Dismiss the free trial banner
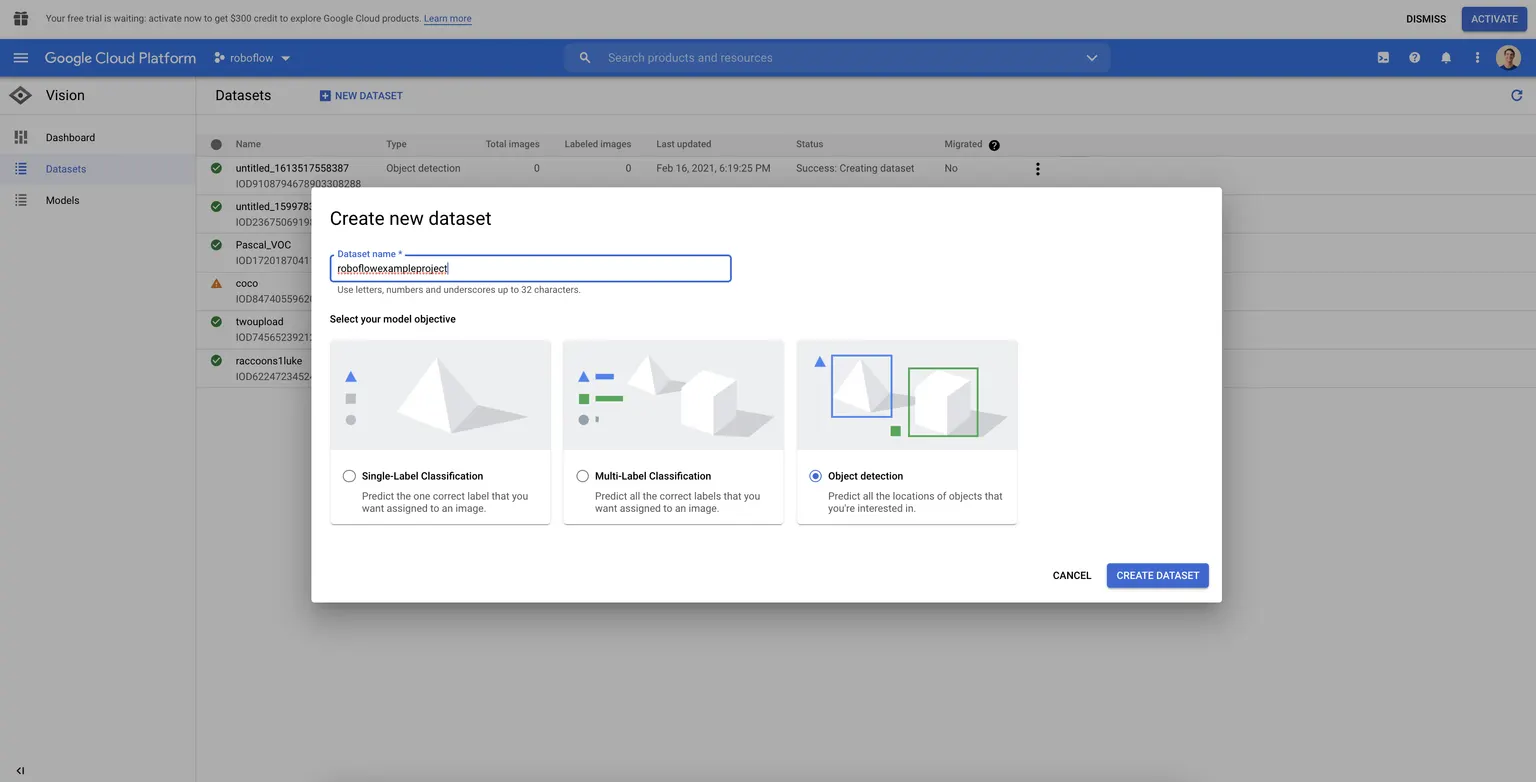This screenshot has height=782, width=1536. click(x=1425, y=19)
